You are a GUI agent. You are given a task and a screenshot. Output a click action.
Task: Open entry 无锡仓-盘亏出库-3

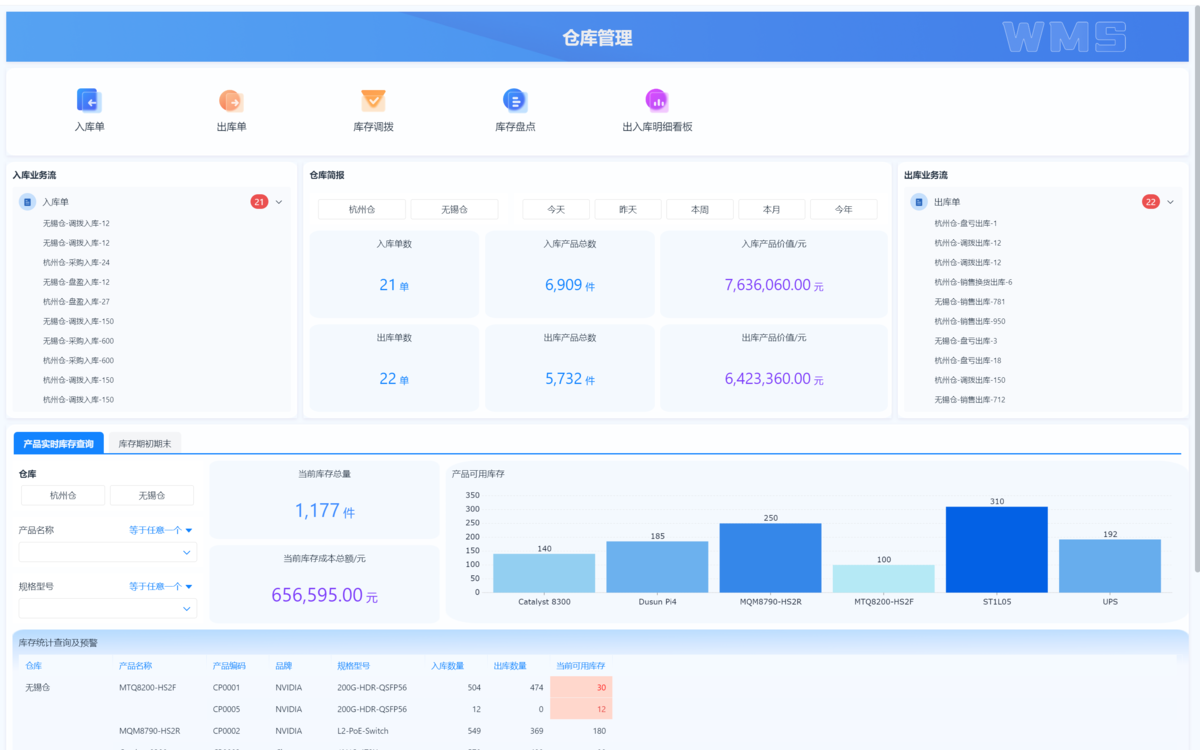click(965, 341)
